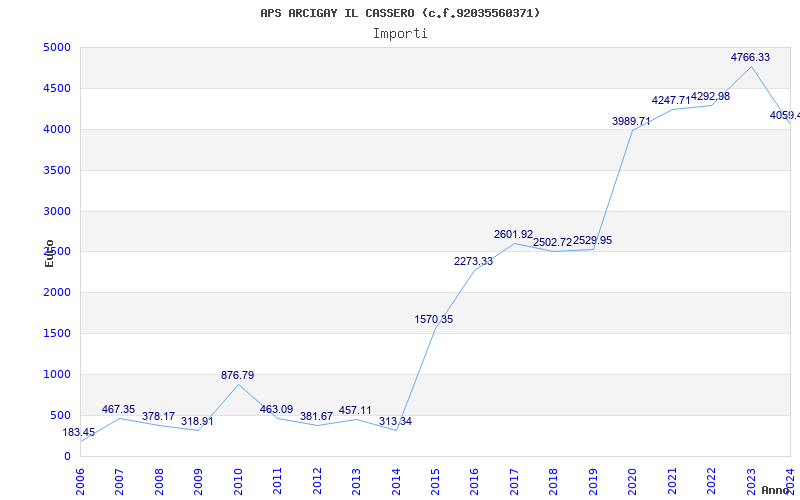
Task: Click the 2529.95 data label
Action: pos(592,240)
